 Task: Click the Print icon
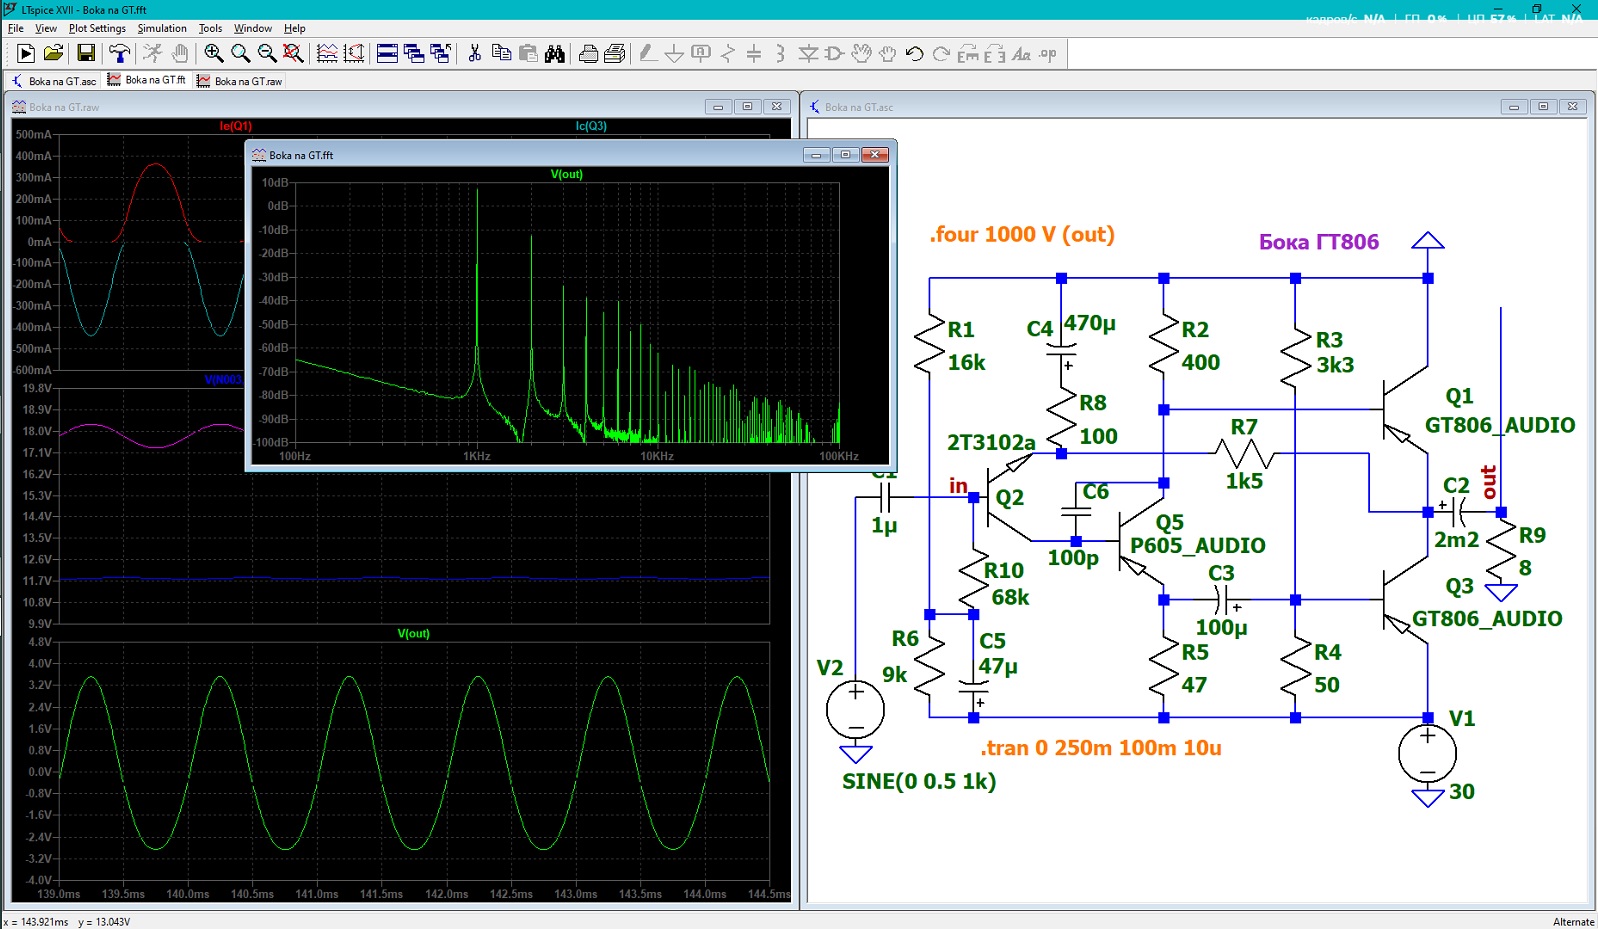click(615, 54)
